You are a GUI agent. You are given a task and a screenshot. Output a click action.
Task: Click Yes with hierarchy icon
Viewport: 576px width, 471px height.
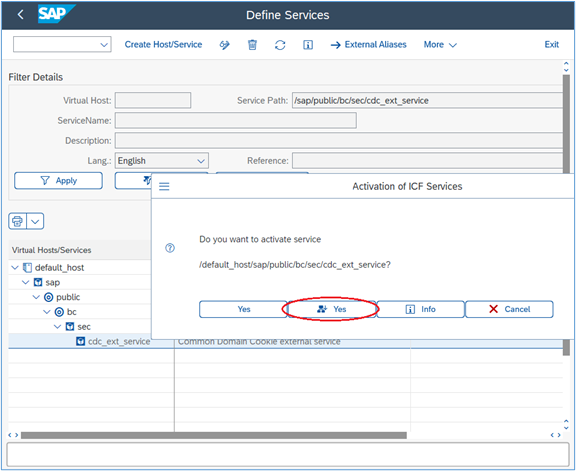(332, 309)
